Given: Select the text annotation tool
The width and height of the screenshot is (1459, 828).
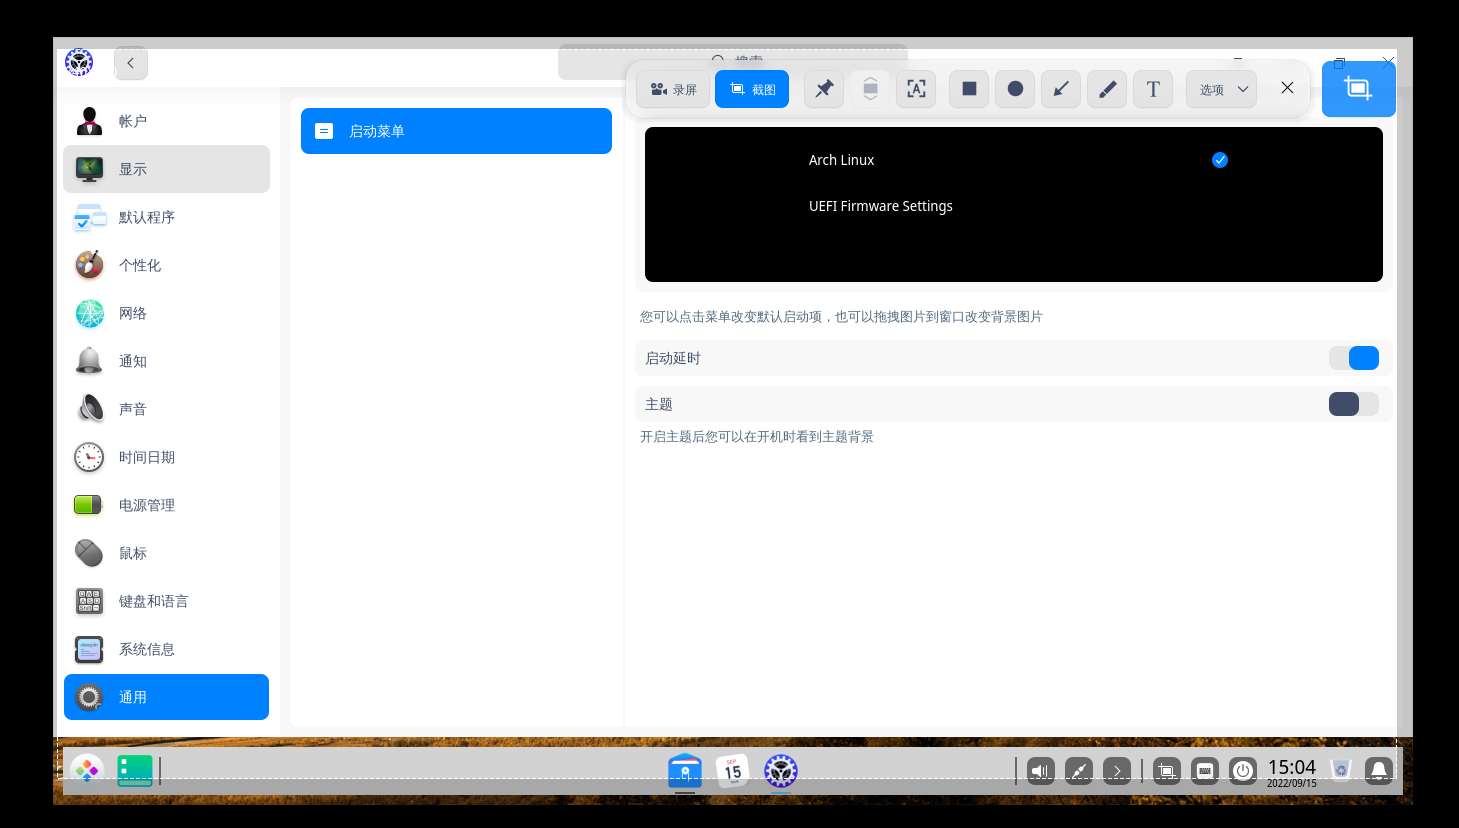Looking at the screenshot, I should pyautogui.click(x=1153, y=89).
